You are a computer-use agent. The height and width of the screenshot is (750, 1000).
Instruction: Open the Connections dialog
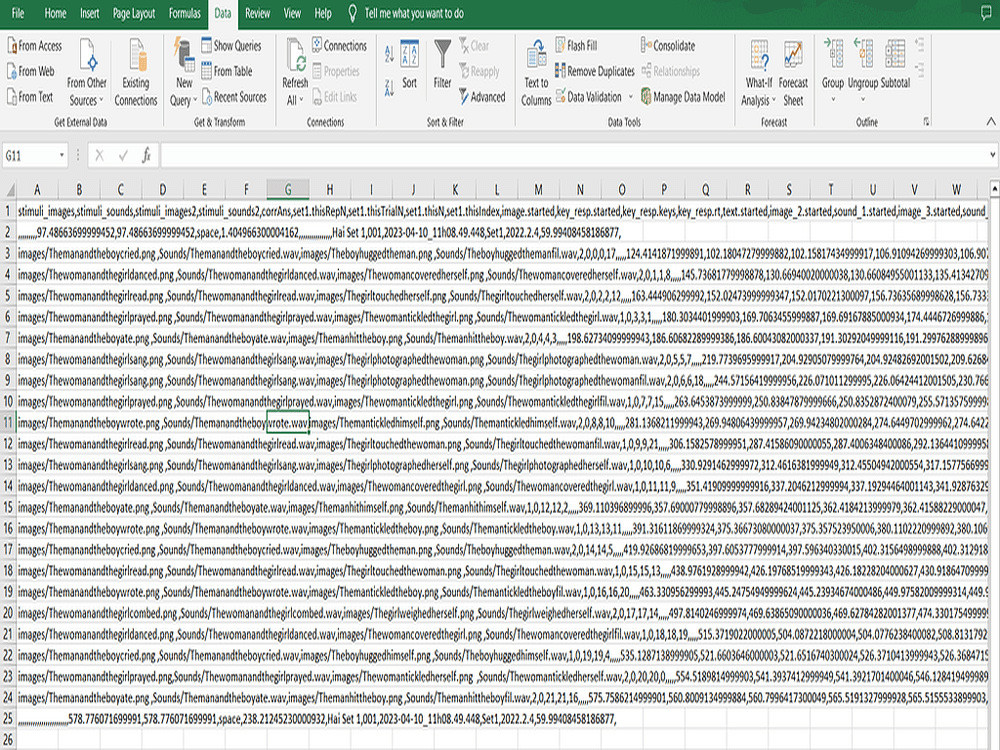pyautogui.click(x=339, y=45)
